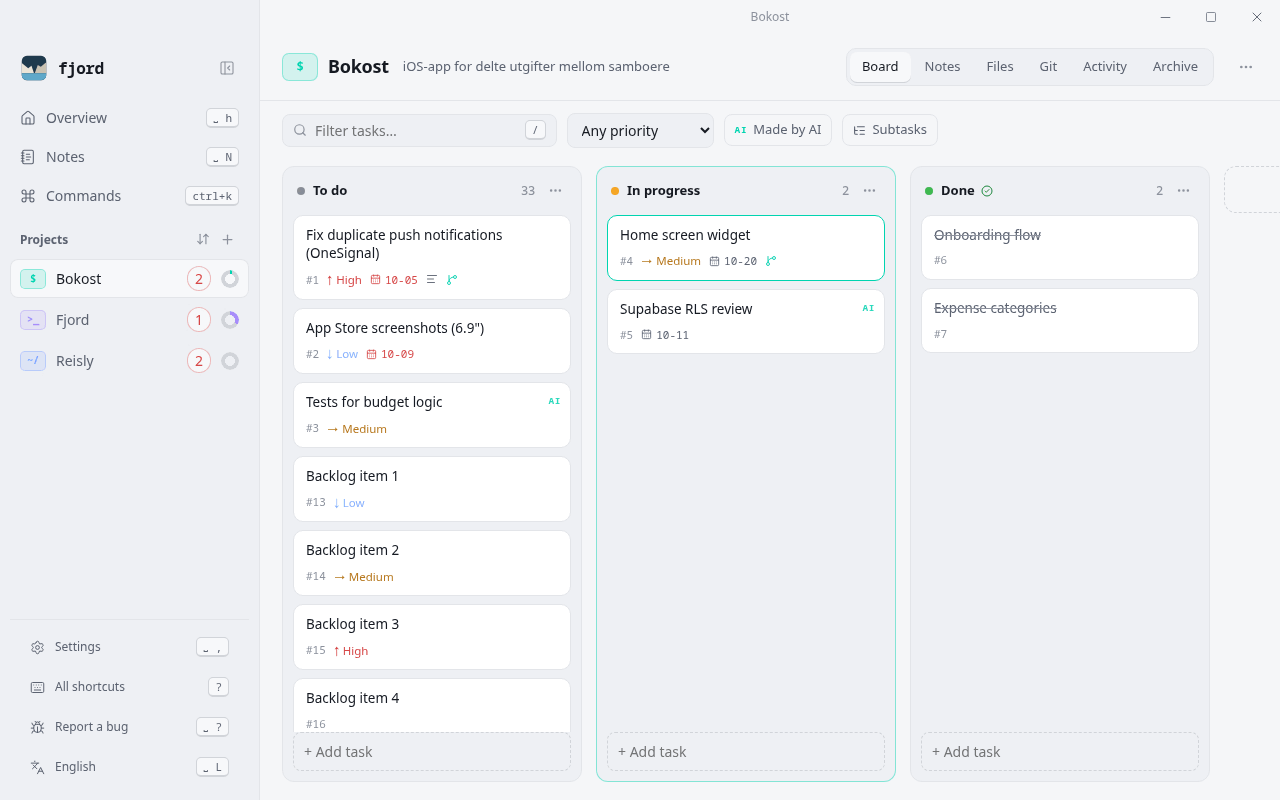Open To do column options menu
This screenshot has height=800, width=1280.
pos(556,190)
